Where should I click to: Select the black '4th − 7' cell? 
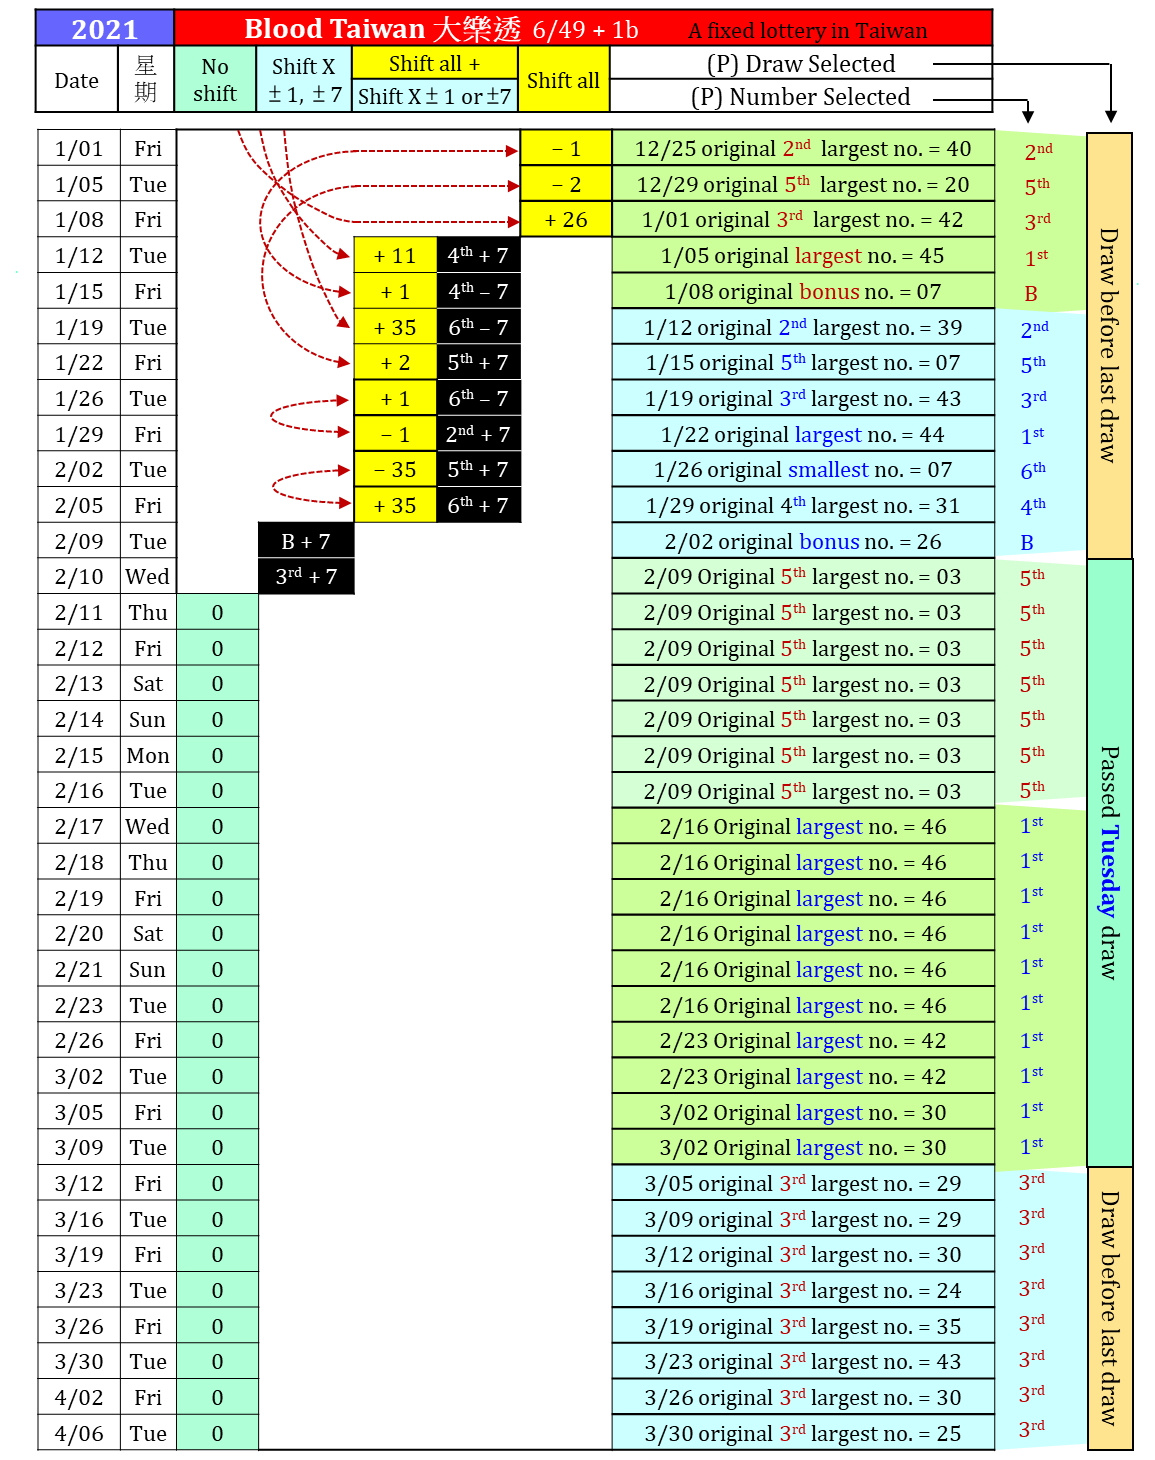coord(478,291)
